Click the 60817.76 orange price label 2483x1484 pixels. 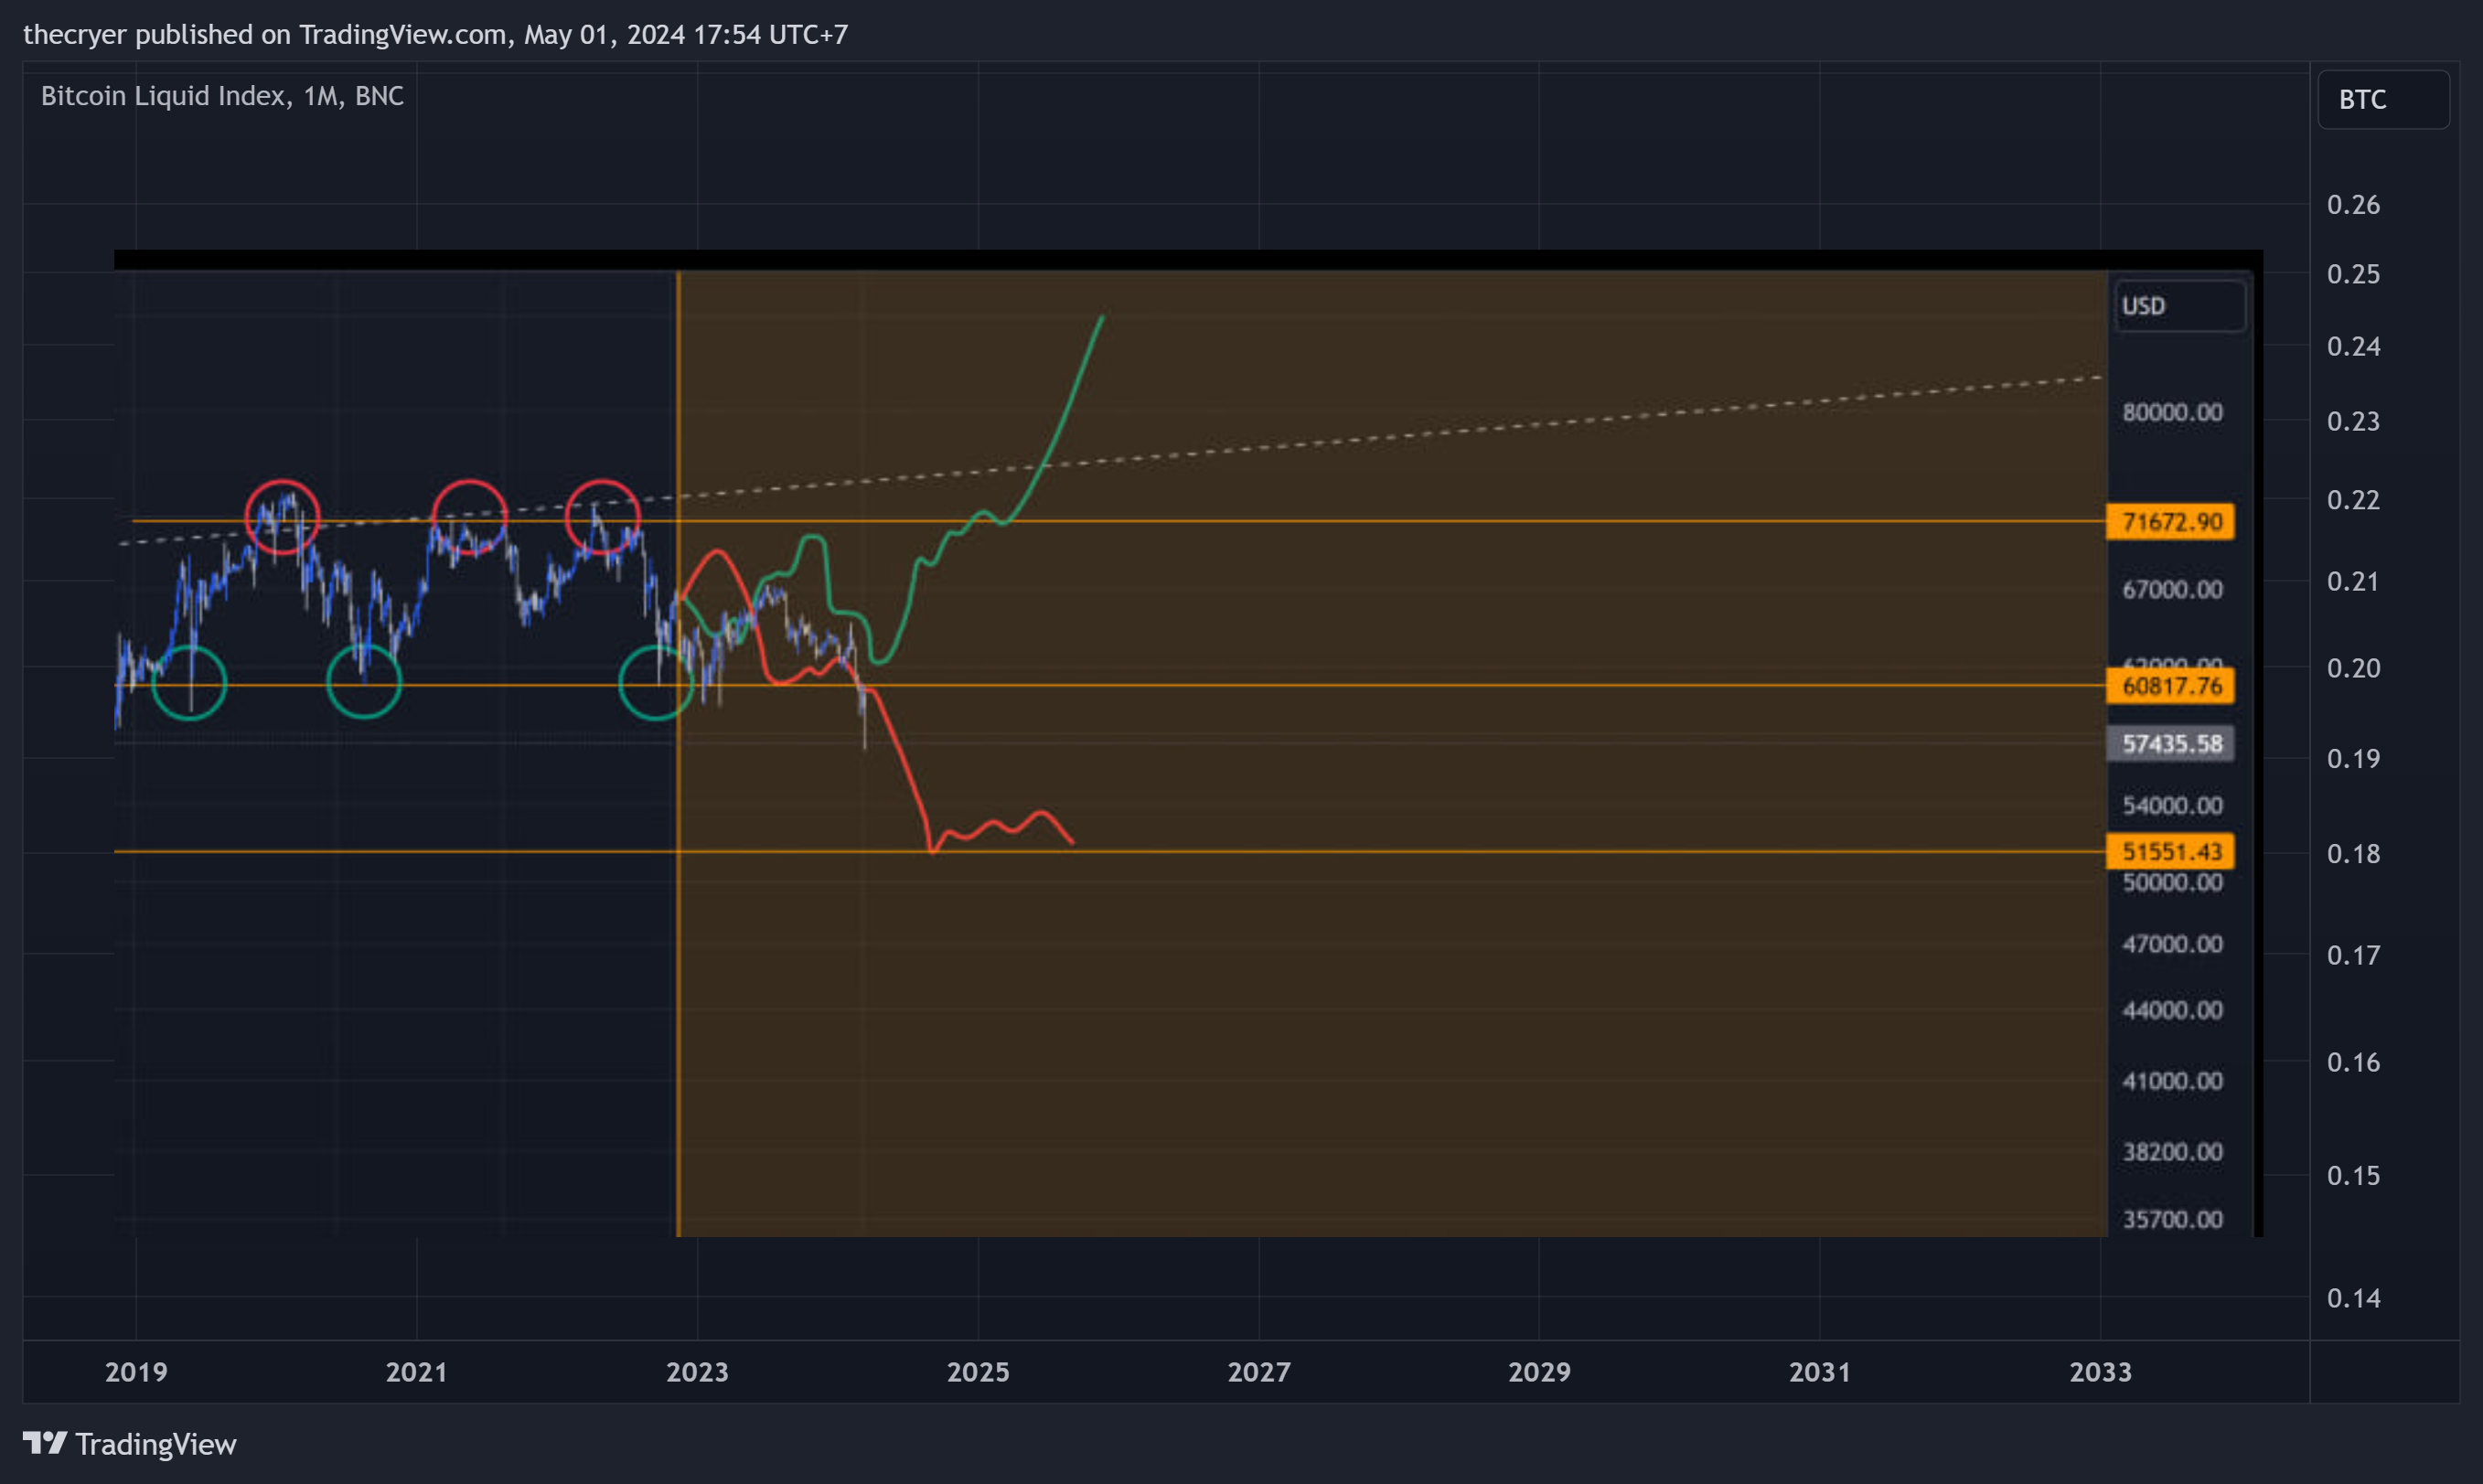pyautogui.click(x=2170, y=686)
